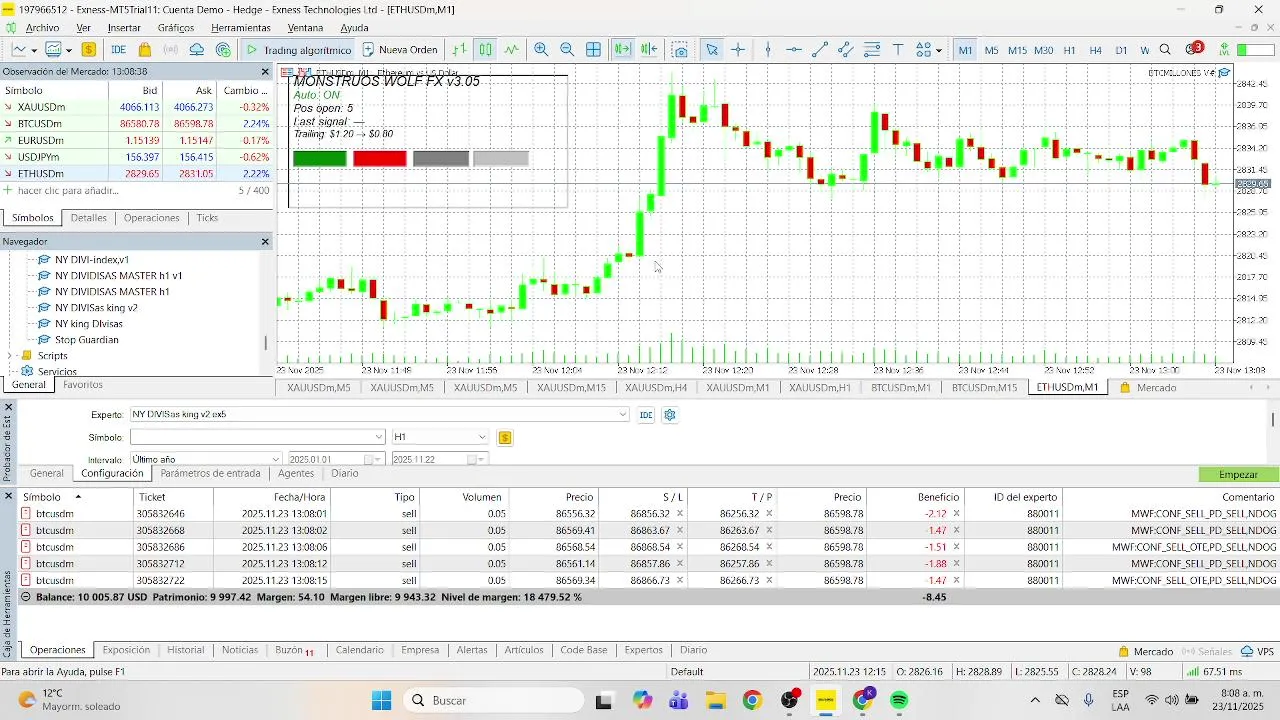Screen dimensions: 1280x720
Task: Switch to the BTCUSDm,M15 chart tab
Action: pos(984,388)
